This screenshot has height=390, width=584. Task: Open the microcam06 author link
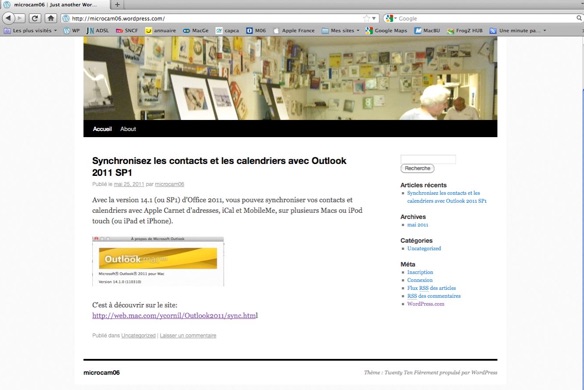(x=169, y=184)
